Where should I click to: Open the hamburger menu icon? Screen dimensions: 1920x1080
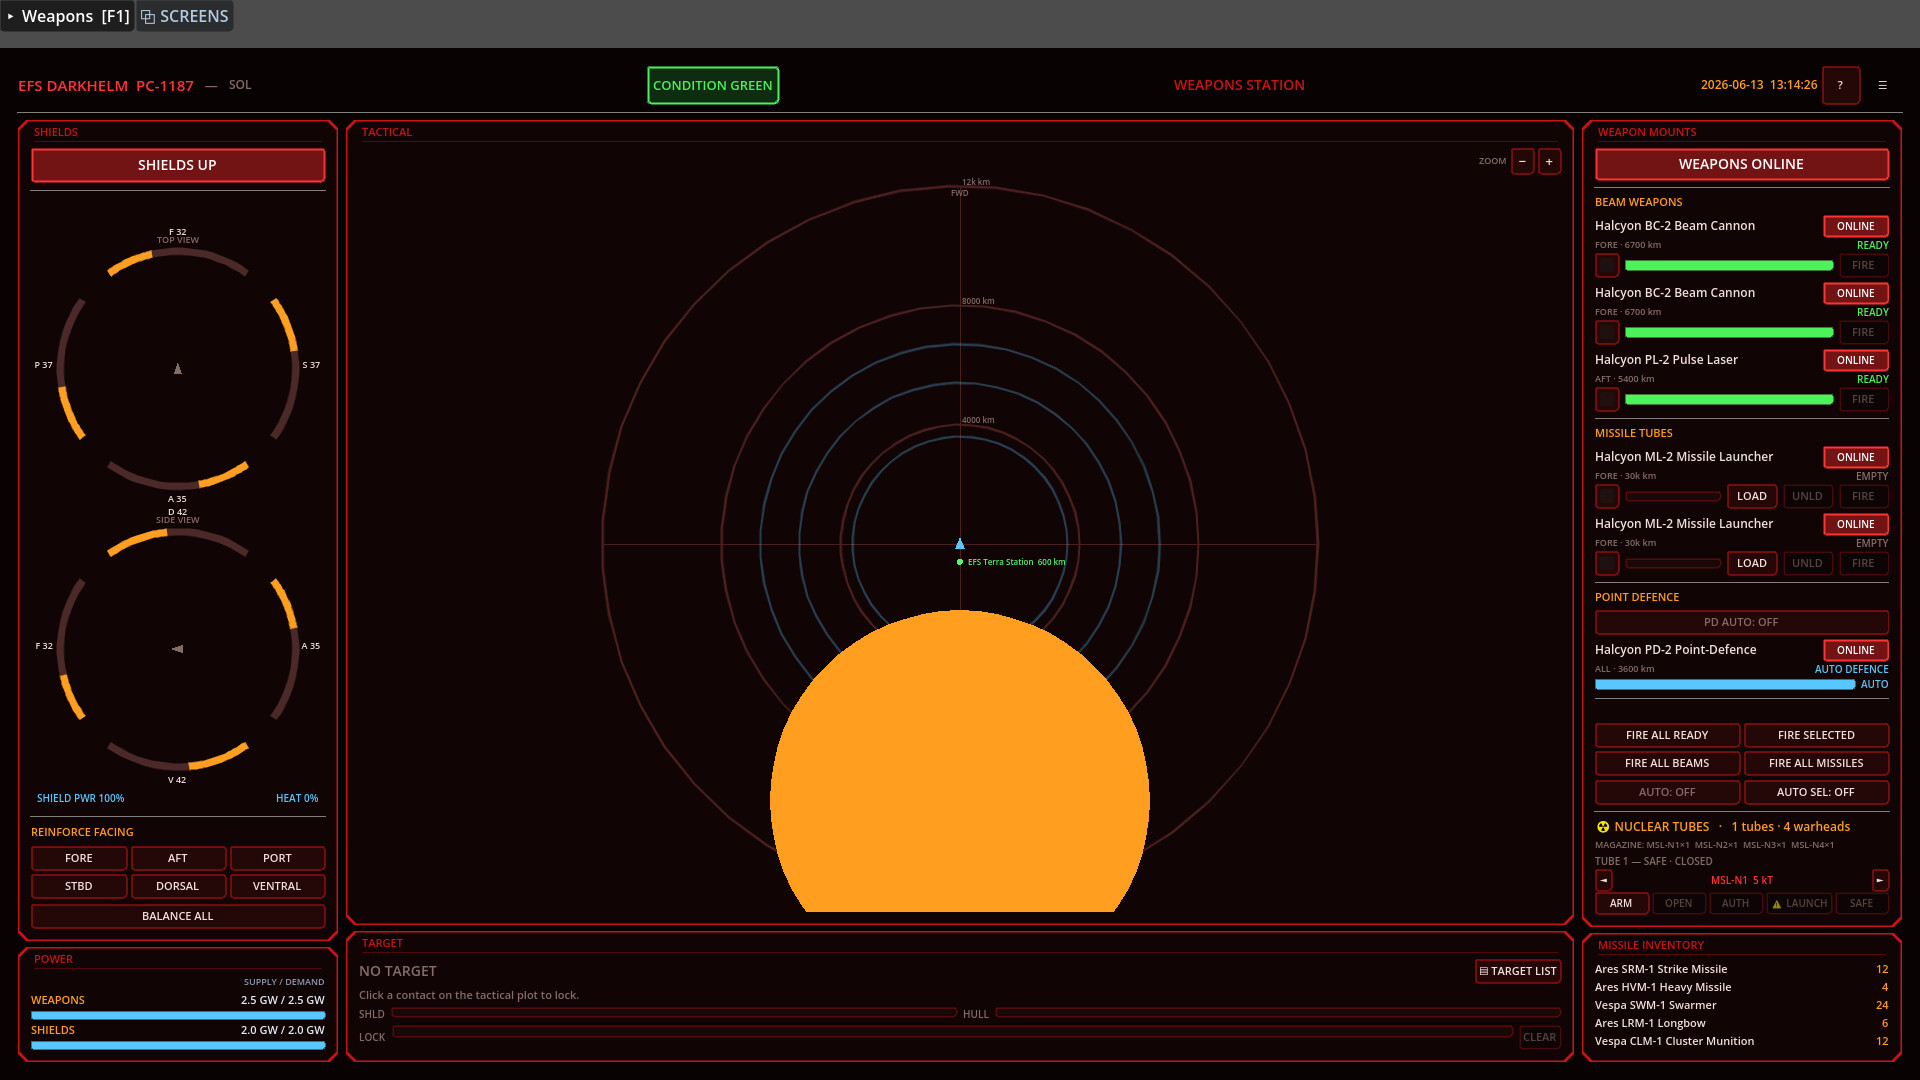click(1882, 85)
